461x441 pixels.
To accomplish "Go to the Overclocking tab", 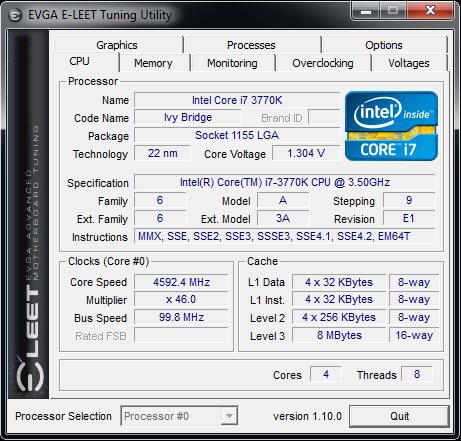I will pos(323,63).
